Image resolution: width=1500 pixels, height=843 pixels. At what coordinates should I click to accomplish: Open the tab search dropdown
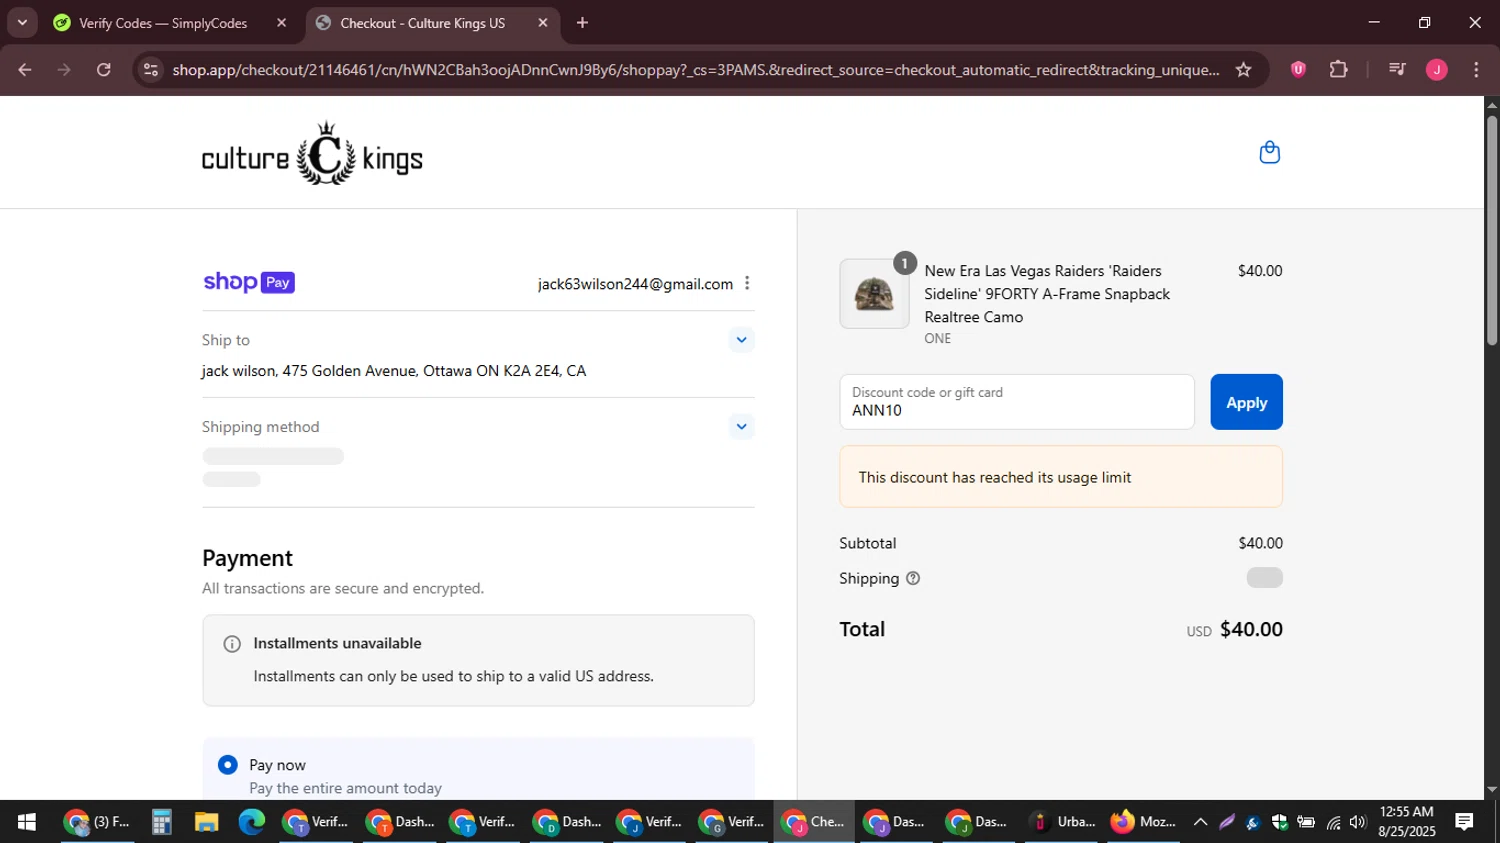click(x=22, y=23)
